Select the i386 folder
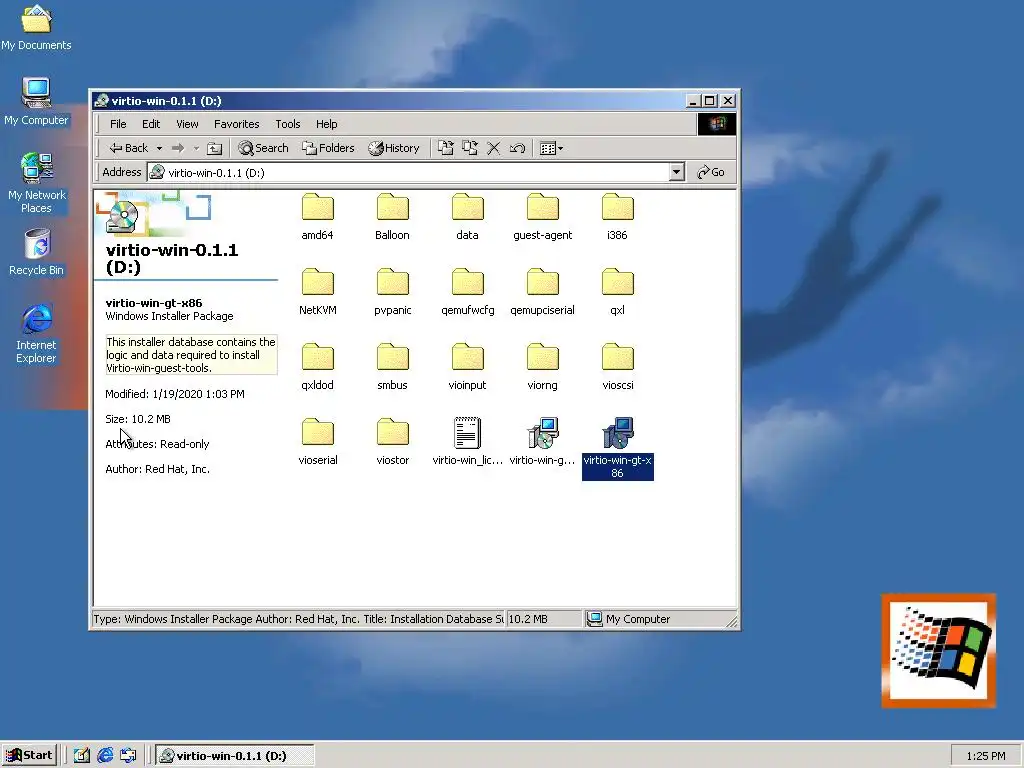Screen dimensions: 1024x768 [617, 217]
